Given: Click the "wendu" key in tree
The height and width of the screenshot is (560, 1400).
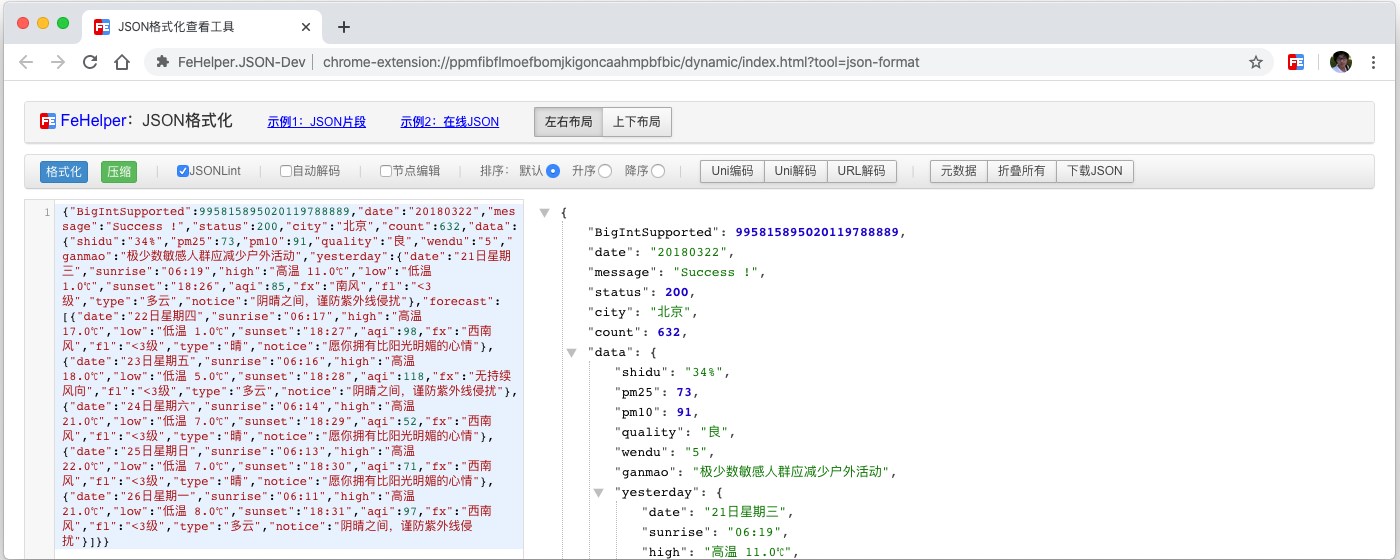Looking at the screenshot, I should pos(643,452).
